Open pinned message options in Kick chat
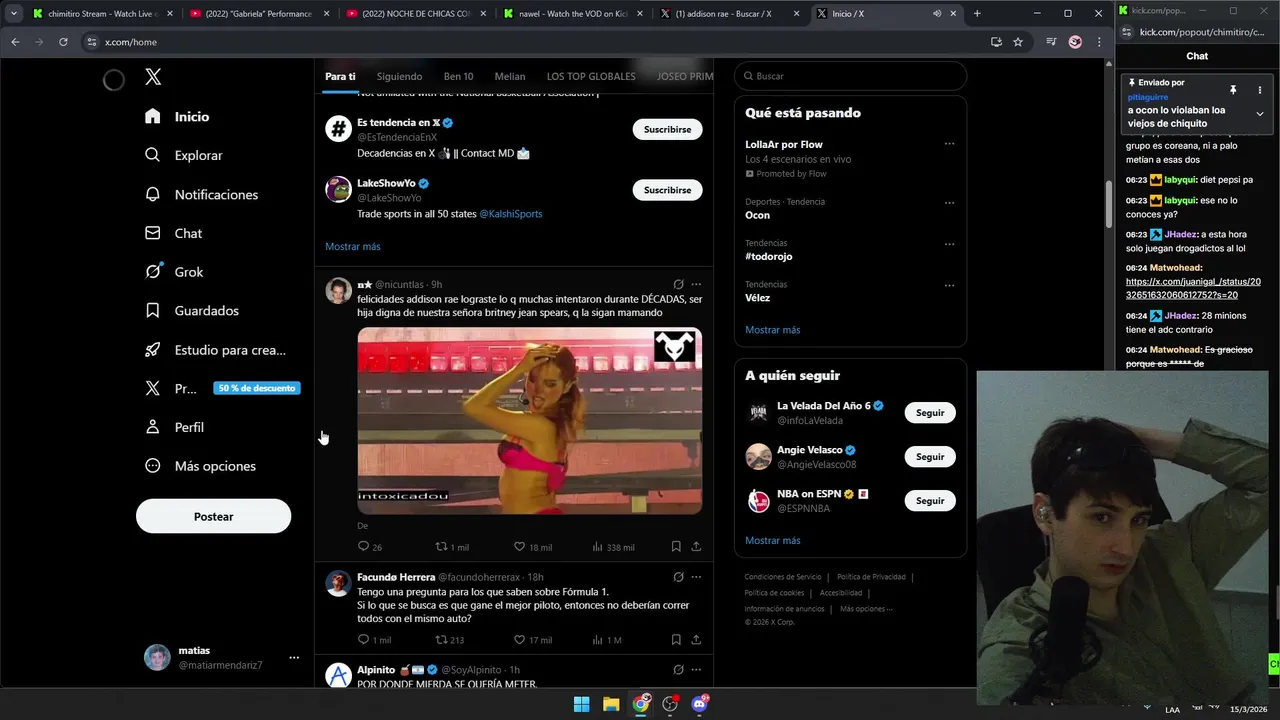Image resolution: width=1280 pixels, height=720 pixels. 1259,89
